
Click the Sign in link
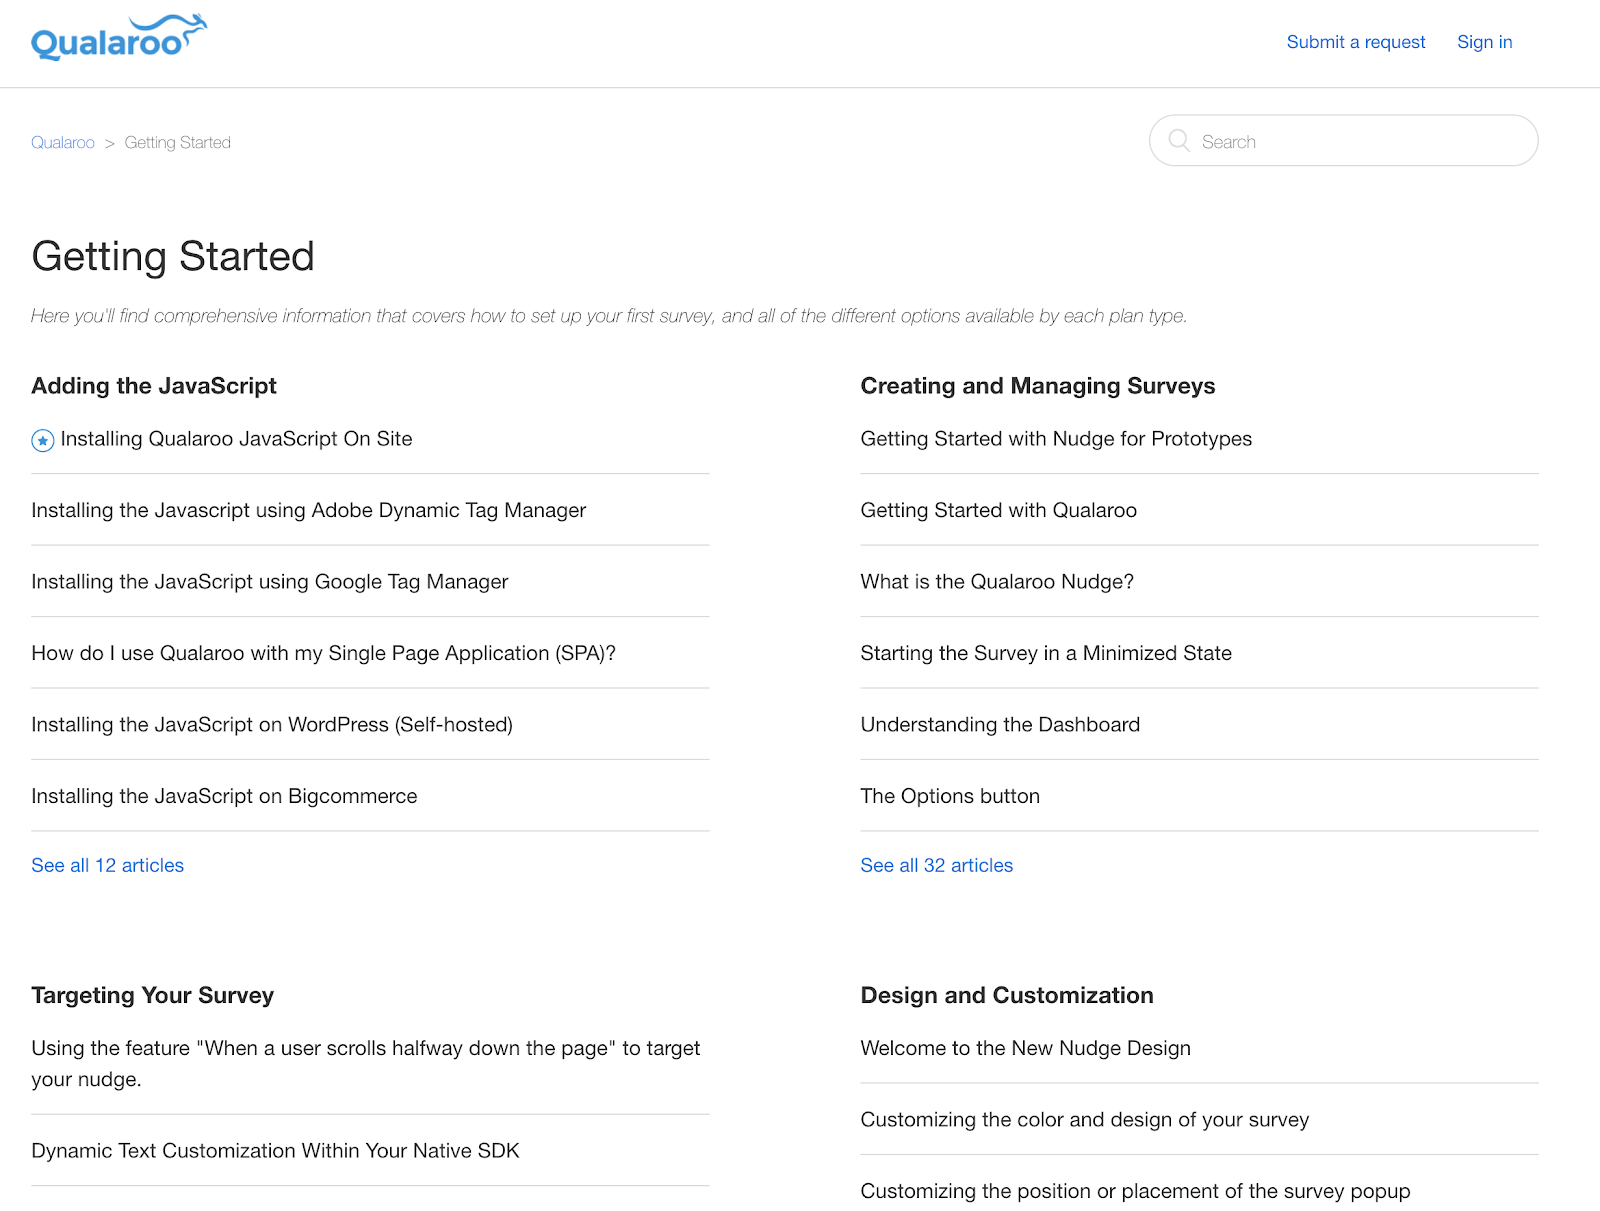pos(1484,42)
